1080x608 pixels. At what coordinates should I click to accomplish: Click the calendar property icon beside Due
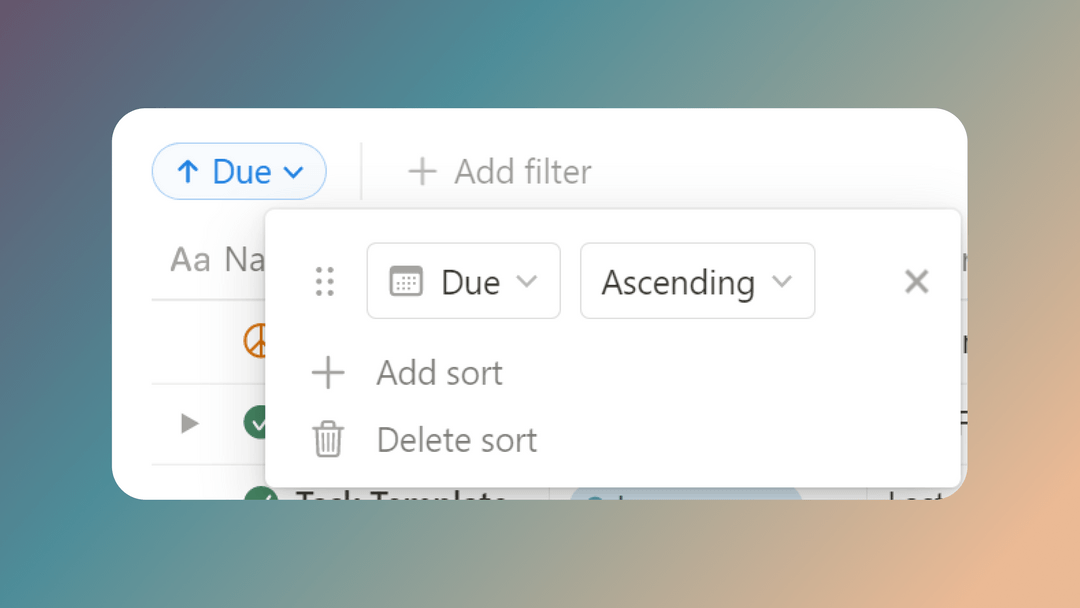pos(406,281)
